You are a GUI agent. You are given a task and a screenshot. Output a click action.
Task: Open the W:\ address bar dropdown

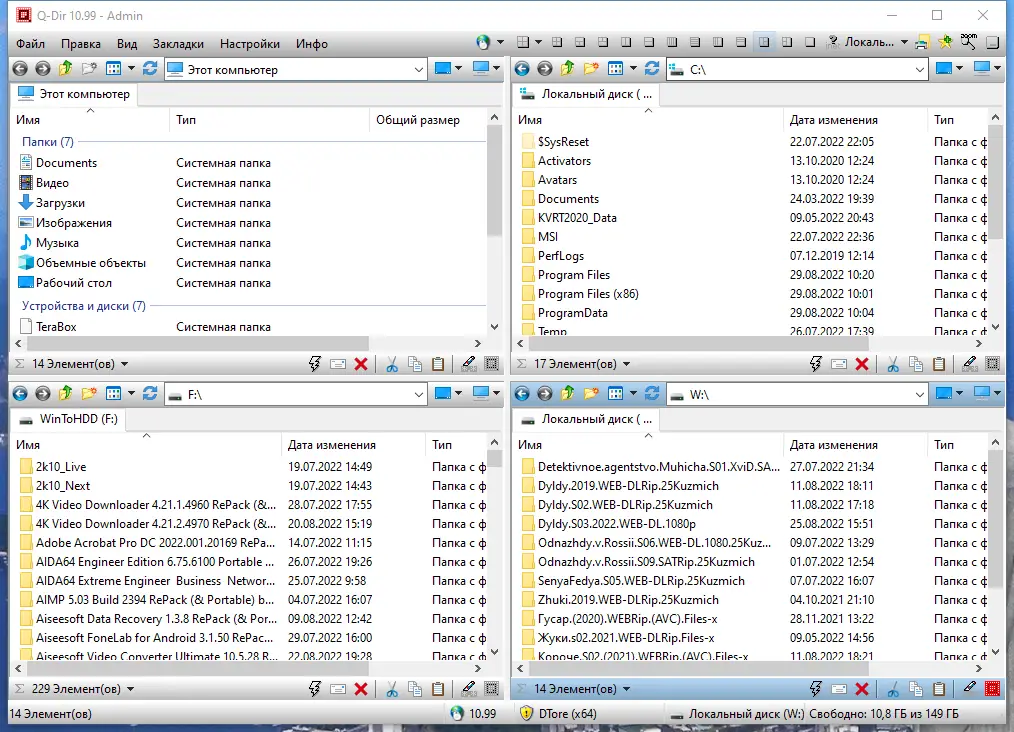tap(920, 394)
